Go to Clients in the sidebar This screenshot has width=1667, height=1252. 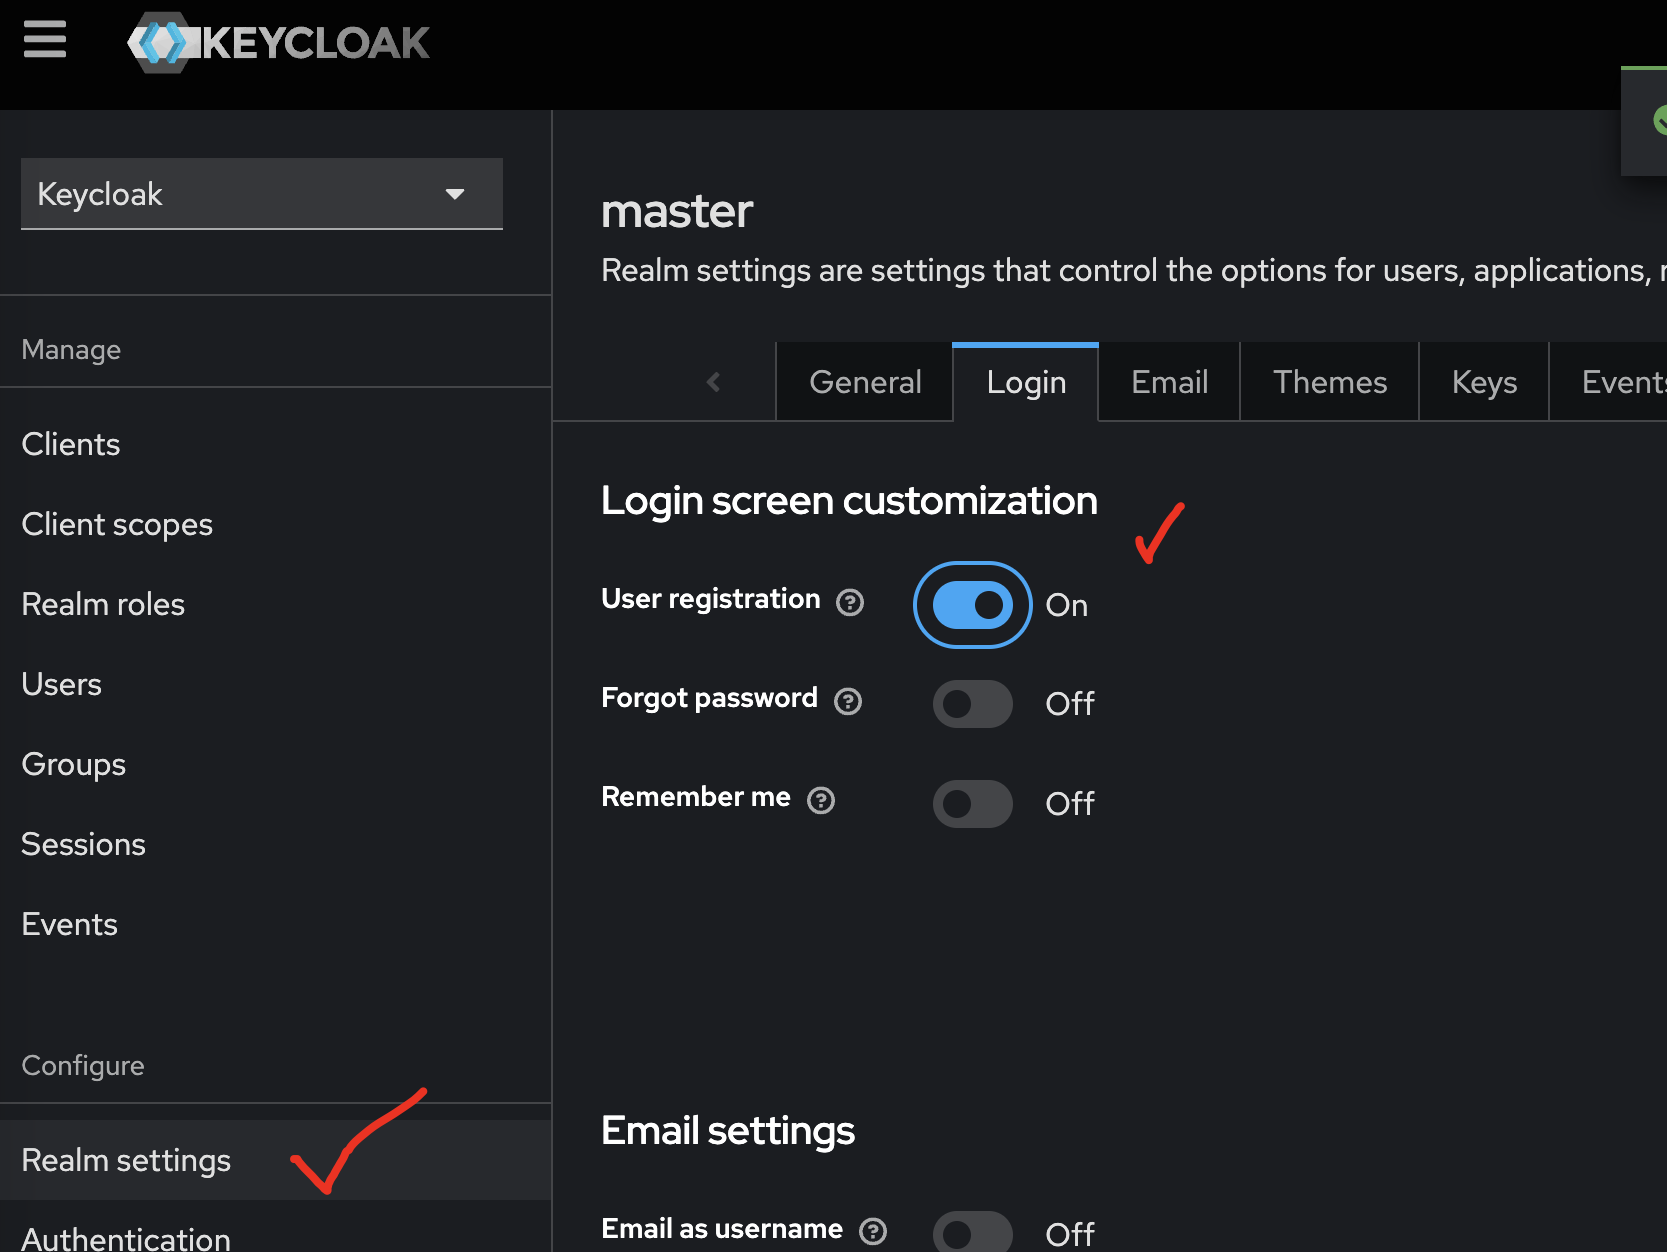(x=276, y=444)
